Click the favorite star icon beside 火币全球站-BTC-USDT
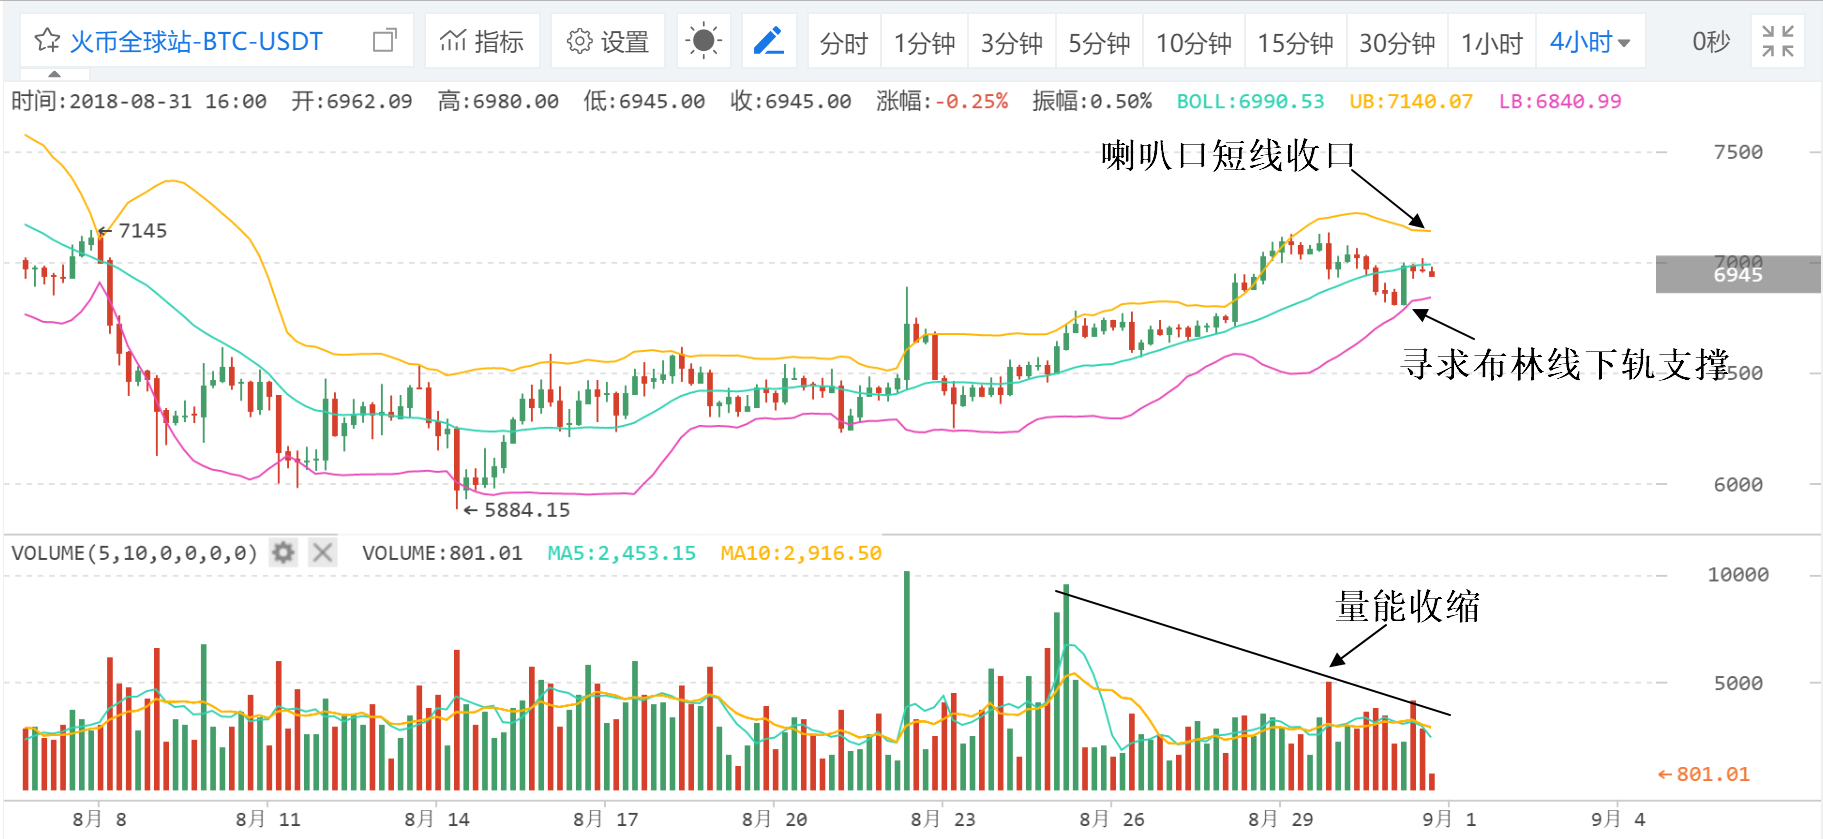 coord(47,41)
